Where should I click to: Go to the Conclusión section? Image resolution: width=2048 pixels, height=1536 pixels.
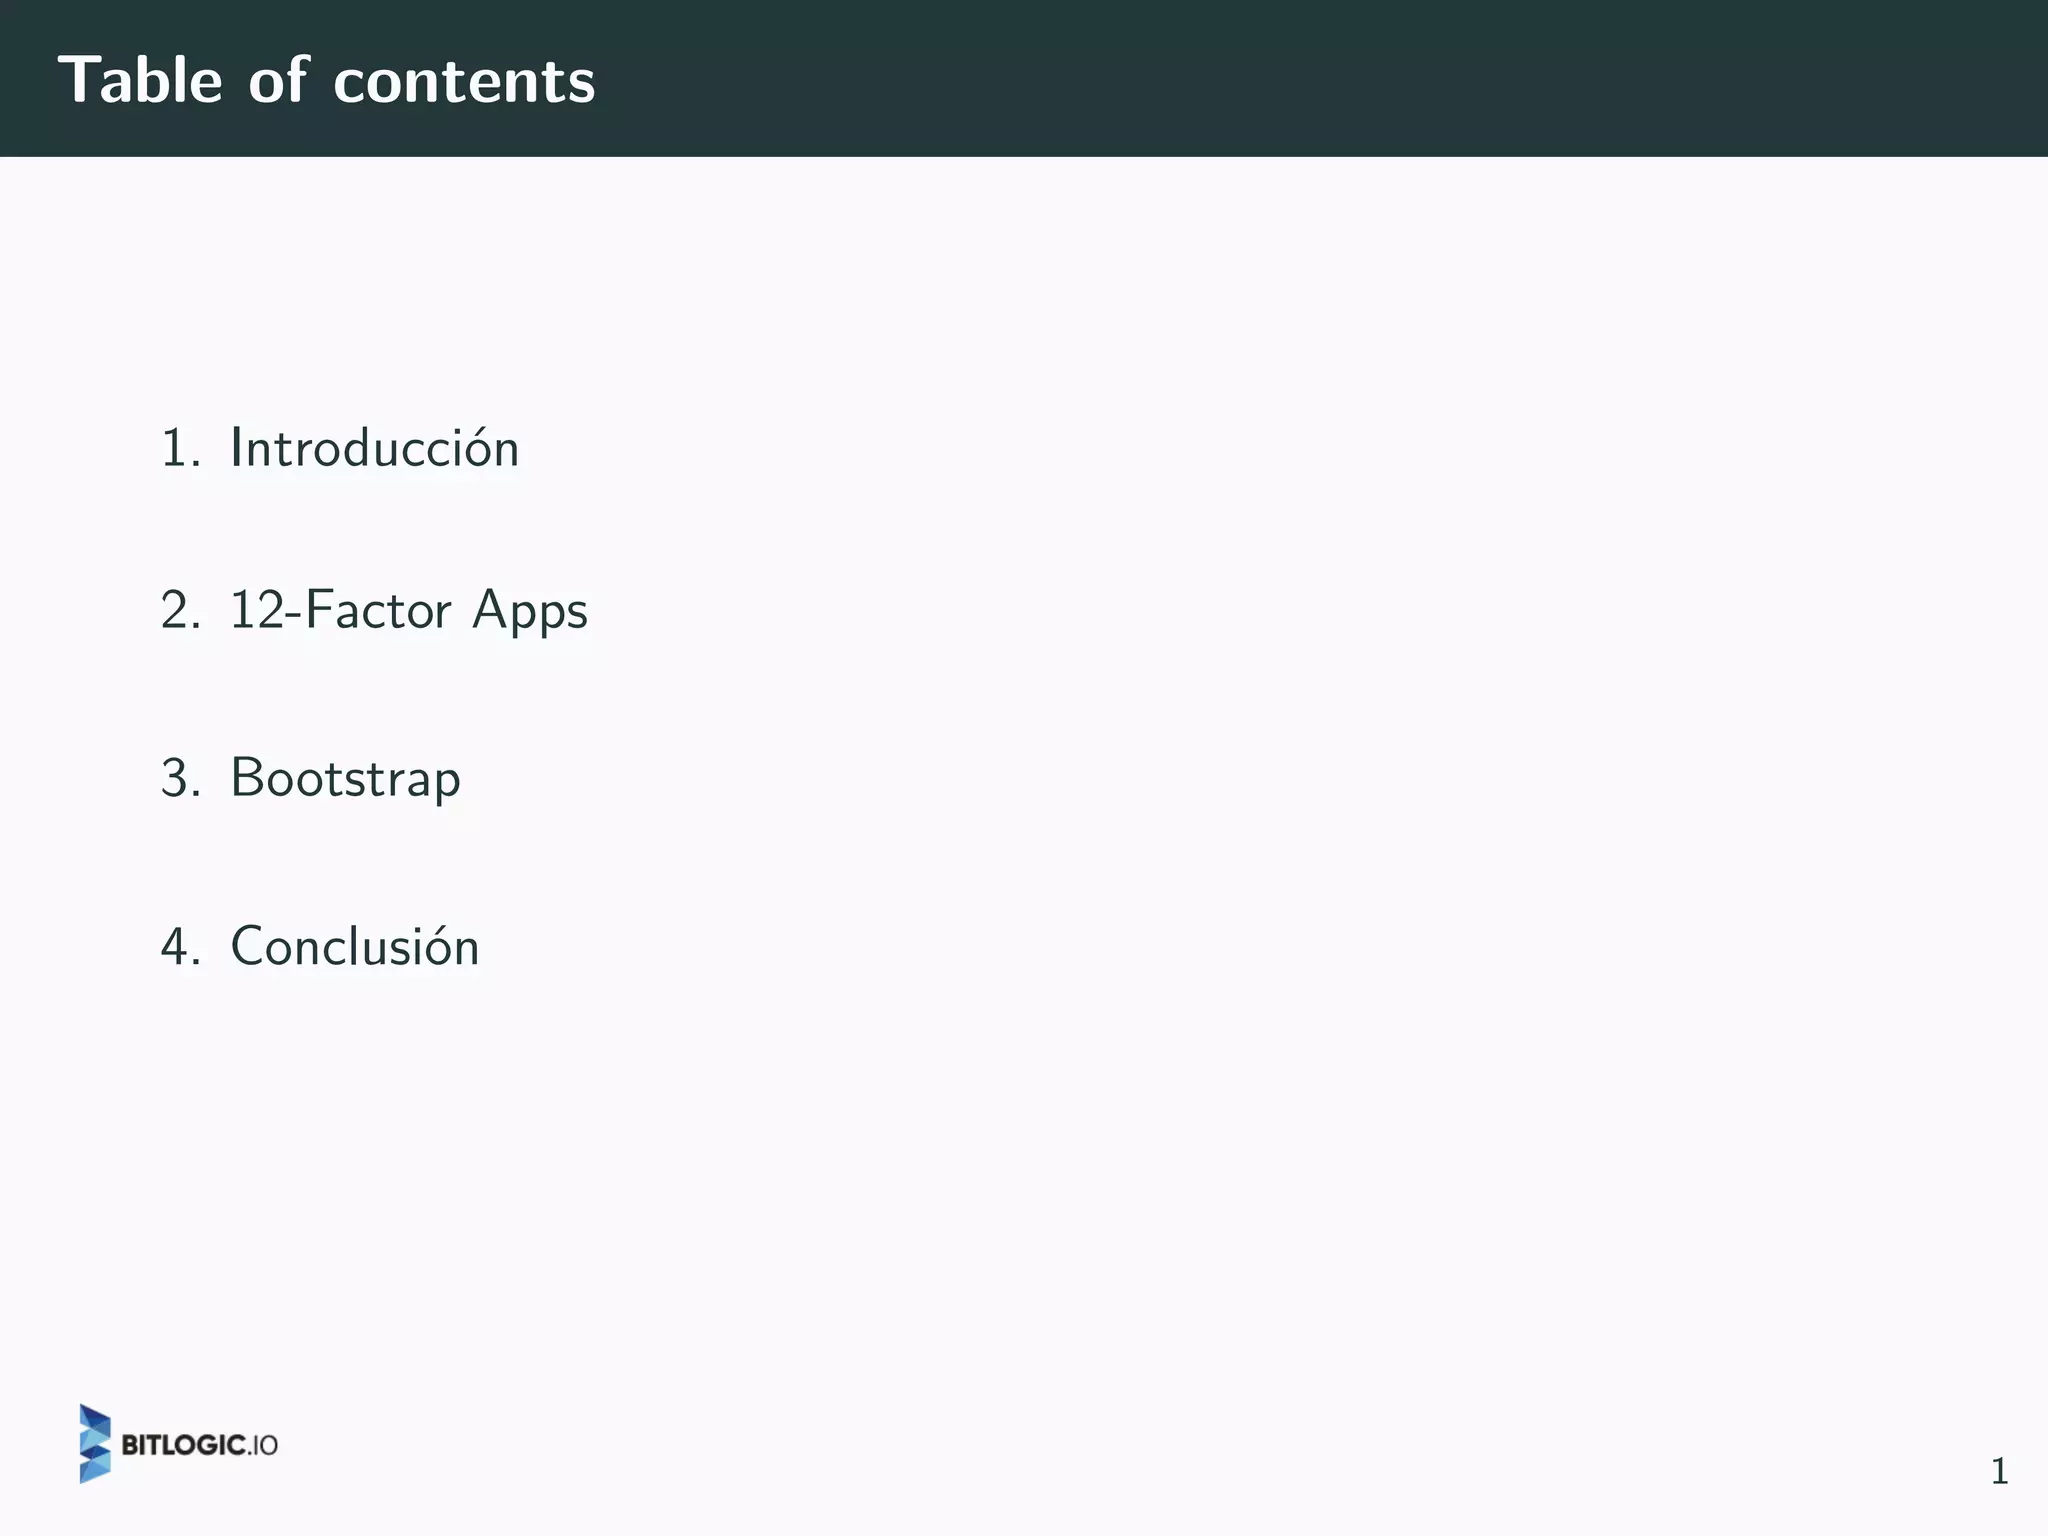[355, 946]
